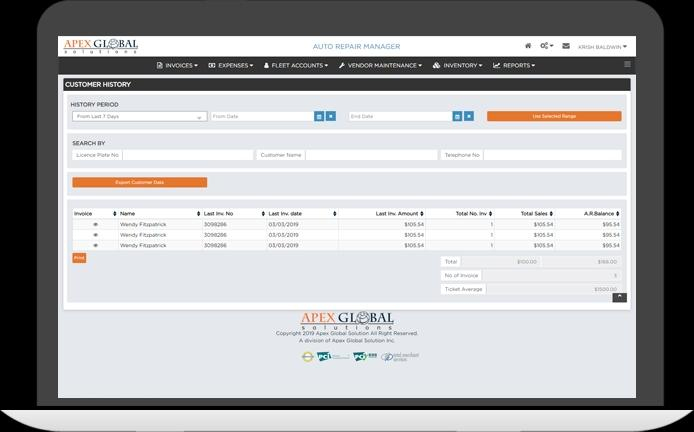Image resolution: width=694 pixels, height=432 pixels.
Task: Click the Telephone No search field
Action: [552, 155]
